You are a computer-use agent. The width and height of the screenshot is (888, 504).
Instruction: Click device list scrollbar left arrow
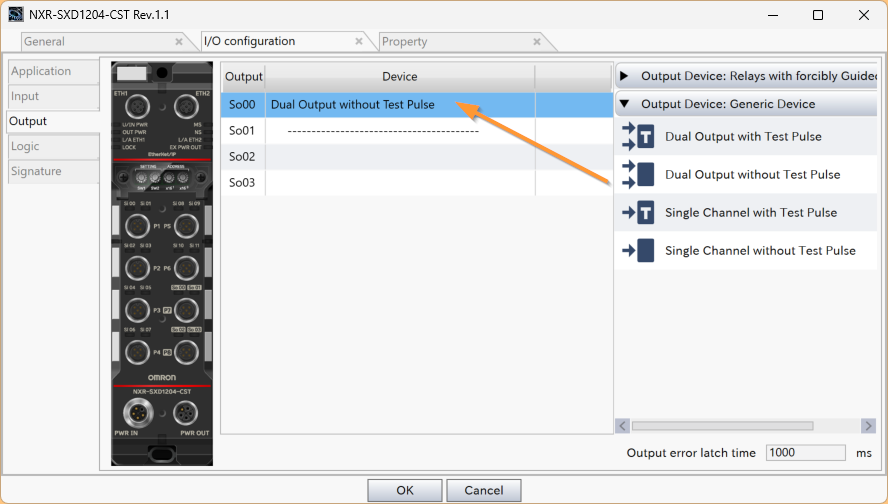click(x=622, y=425)
